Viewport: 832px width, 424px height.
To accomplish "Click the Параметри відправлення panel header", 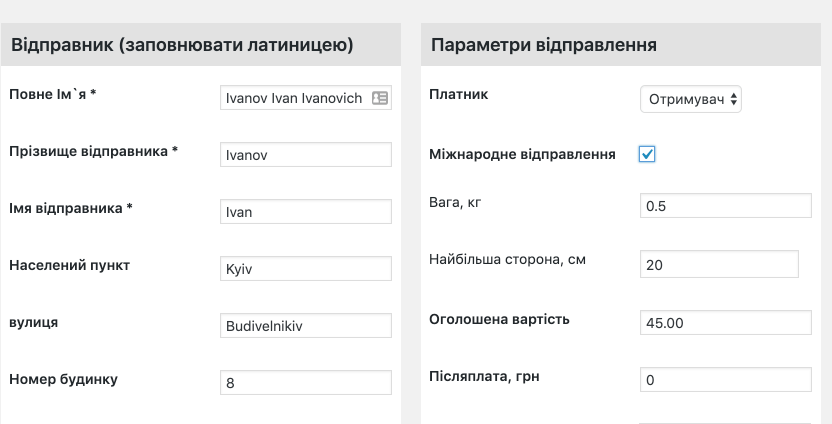I will tap(621, 45).
